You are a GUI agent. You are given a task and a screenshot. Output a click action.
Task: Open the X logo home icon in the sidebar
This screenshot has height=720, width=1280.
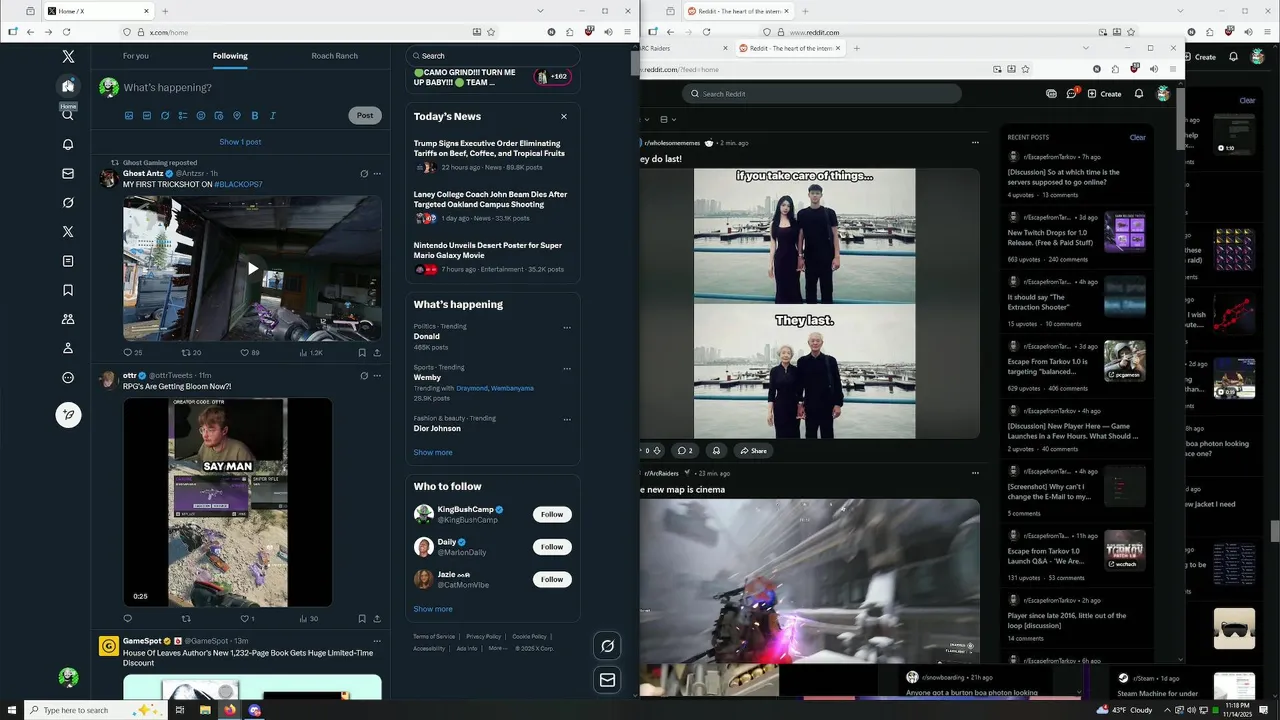[x=68, y=57]
